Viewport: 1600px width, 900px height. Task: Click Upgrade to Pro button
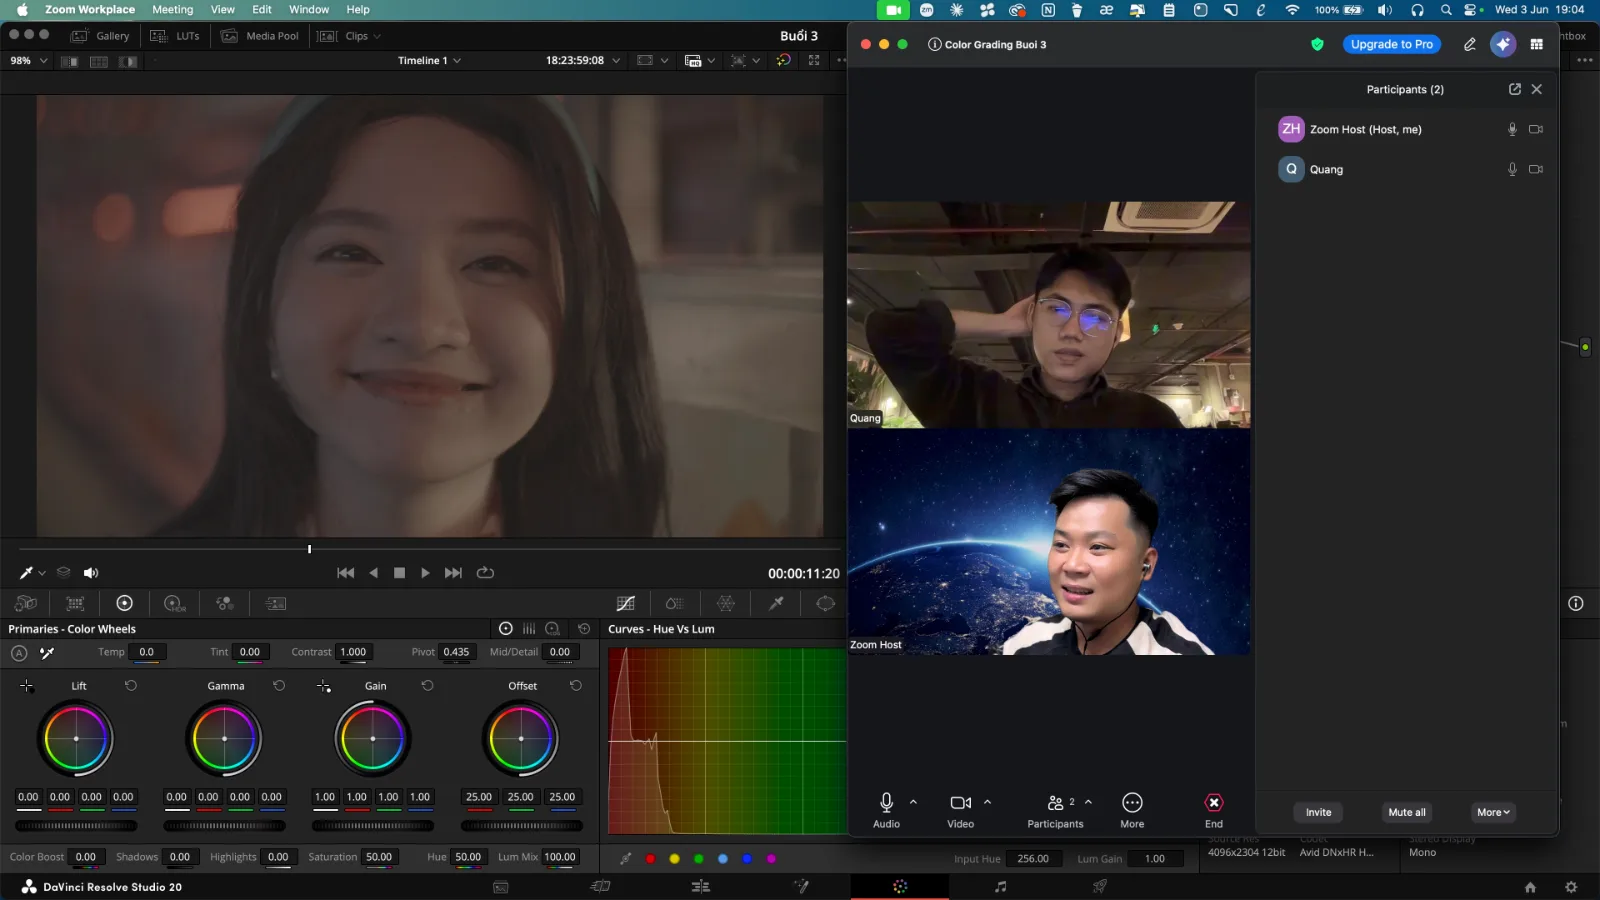(1392, 44)
